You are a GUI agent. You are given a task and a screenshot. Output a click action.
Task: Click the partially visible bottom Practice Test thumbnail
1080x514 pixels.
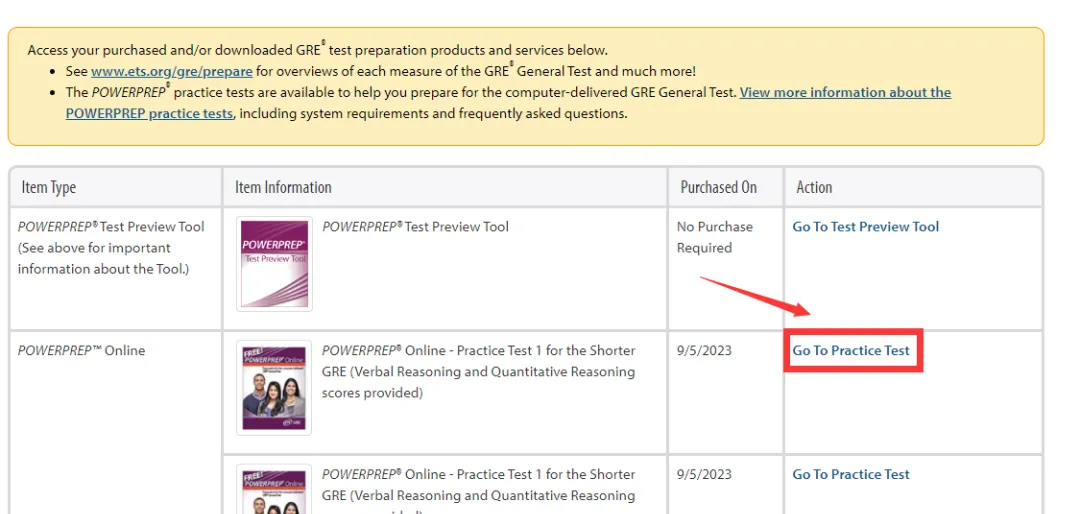click(x=274, y=490)
